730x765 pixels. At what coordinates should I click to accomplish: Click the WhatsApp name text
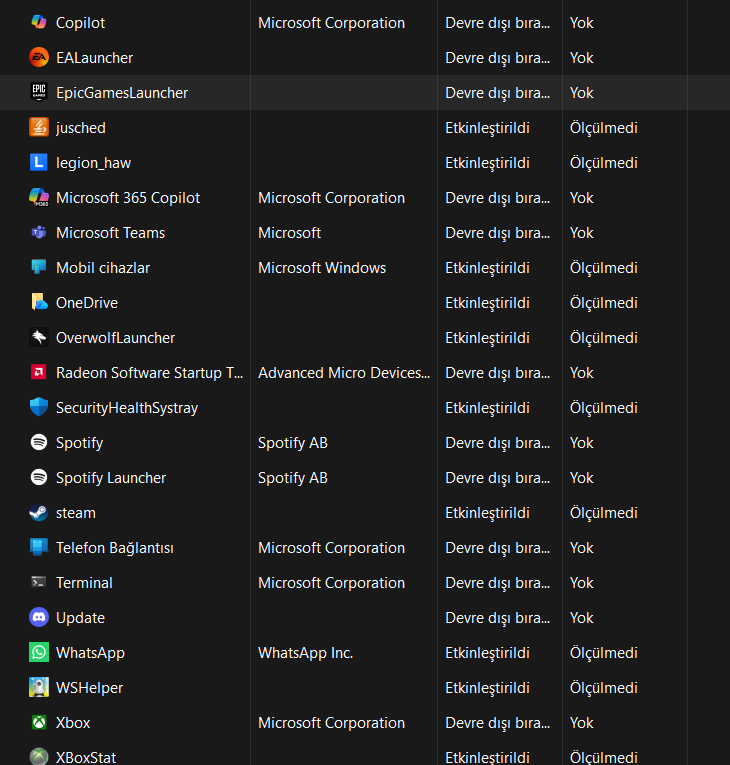tap(90, 653)
